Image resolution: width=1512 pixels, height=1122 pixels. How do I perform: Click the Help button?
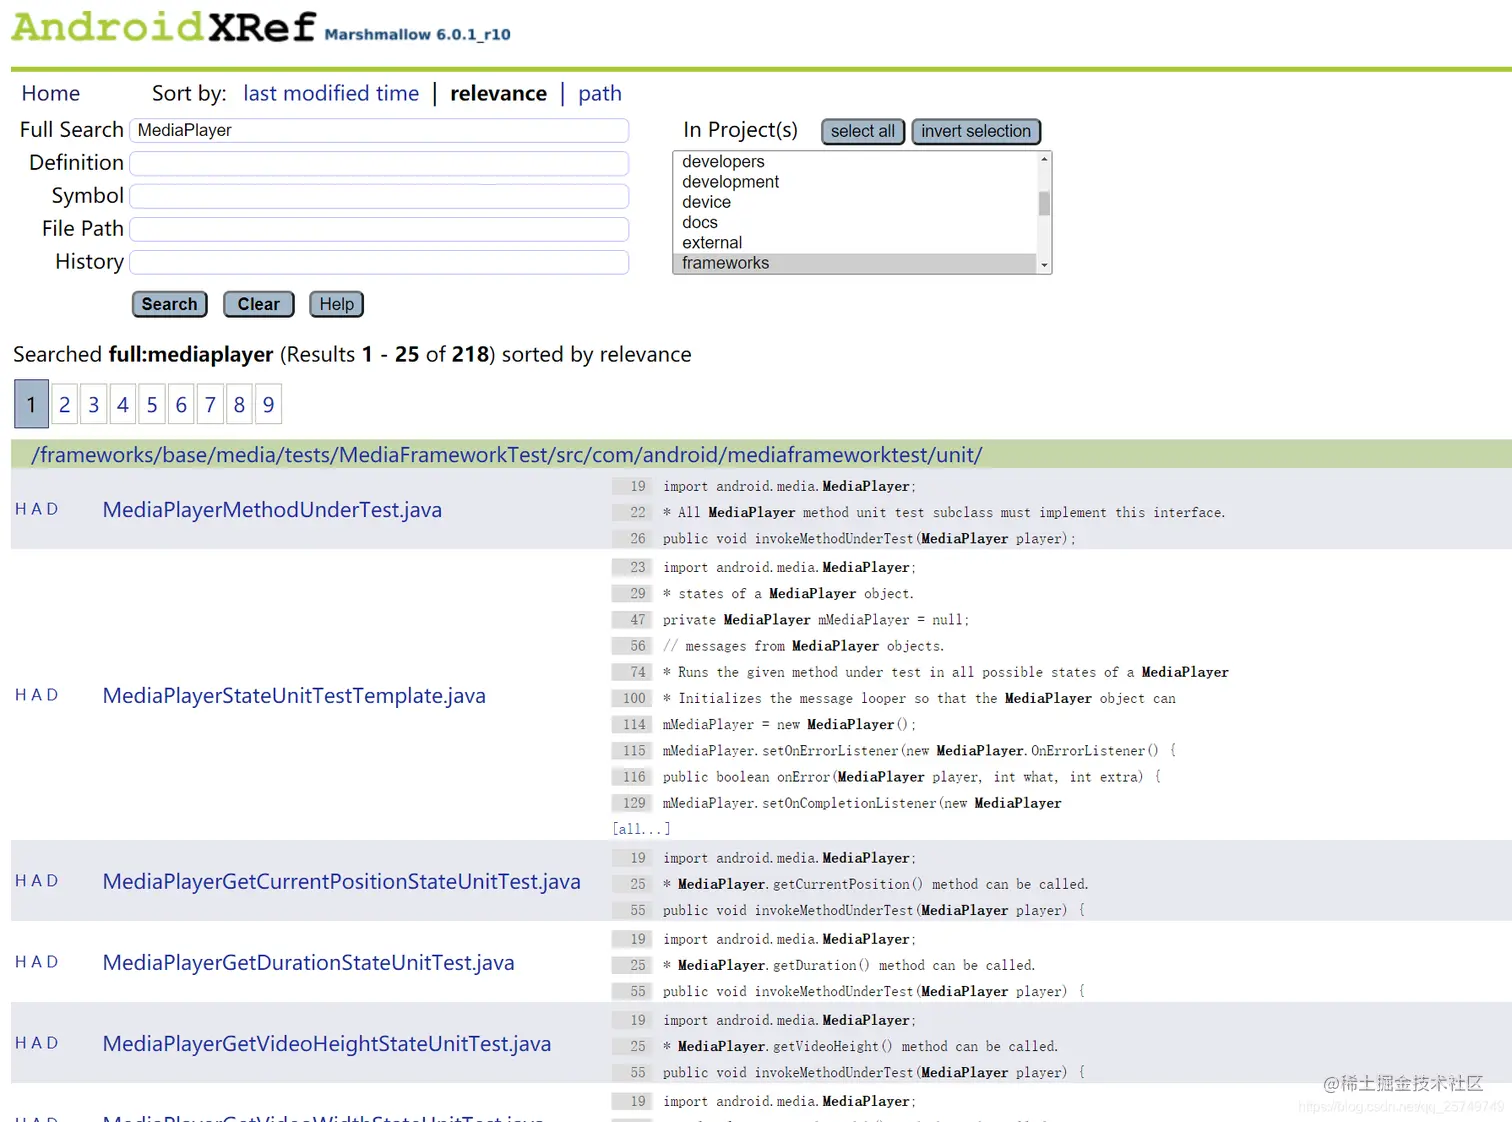click(x=337, y=304)
